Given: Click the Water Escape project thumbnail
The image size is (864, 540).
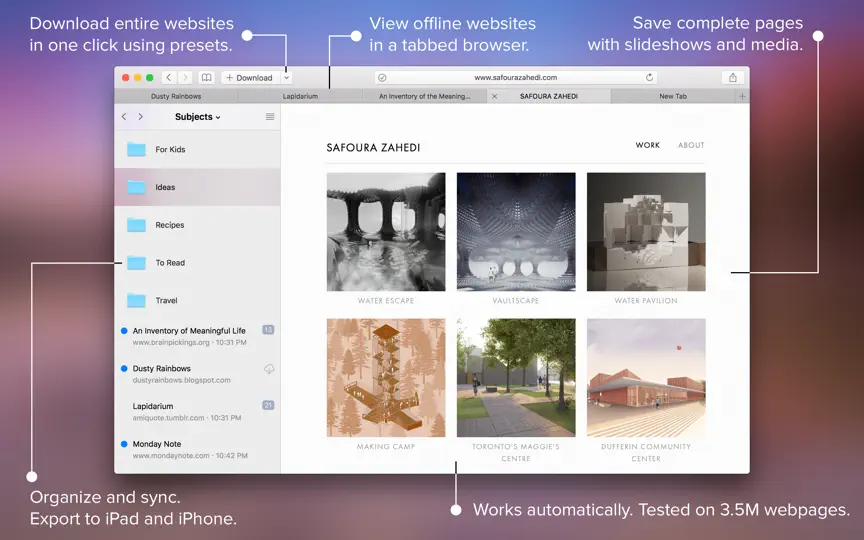Looking at the screenshot, I should pyautogui.click(x=386, y=231).
